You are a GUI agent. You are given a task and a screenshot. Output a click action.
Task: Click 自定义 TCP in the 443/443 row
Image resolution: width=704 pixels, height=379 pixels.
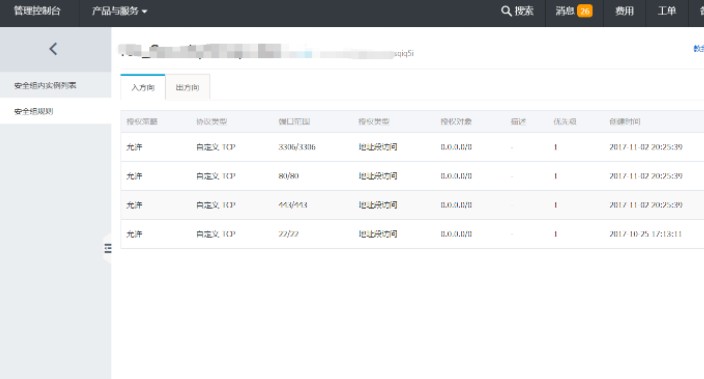tap(216, 205)
